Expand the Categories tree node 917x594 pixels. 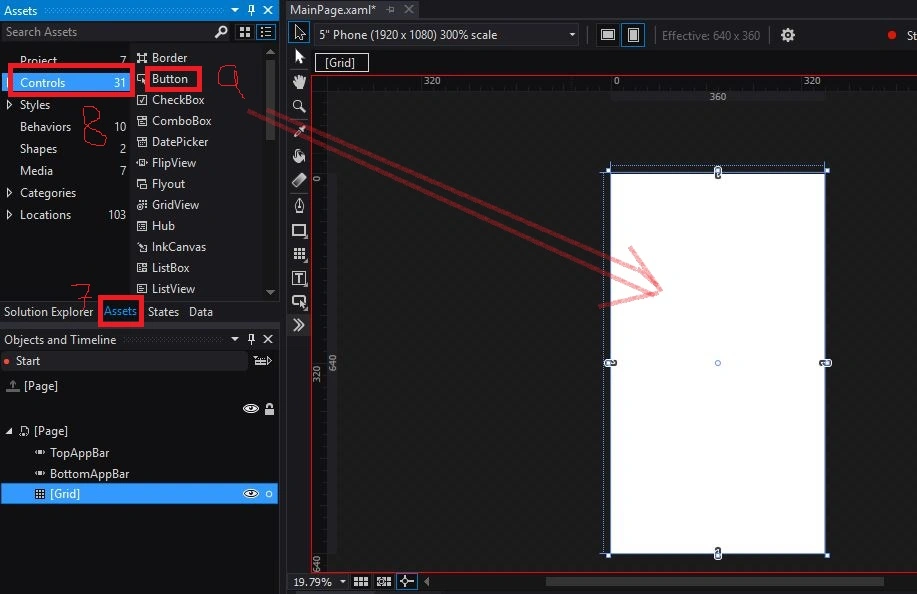coord(9,192)
